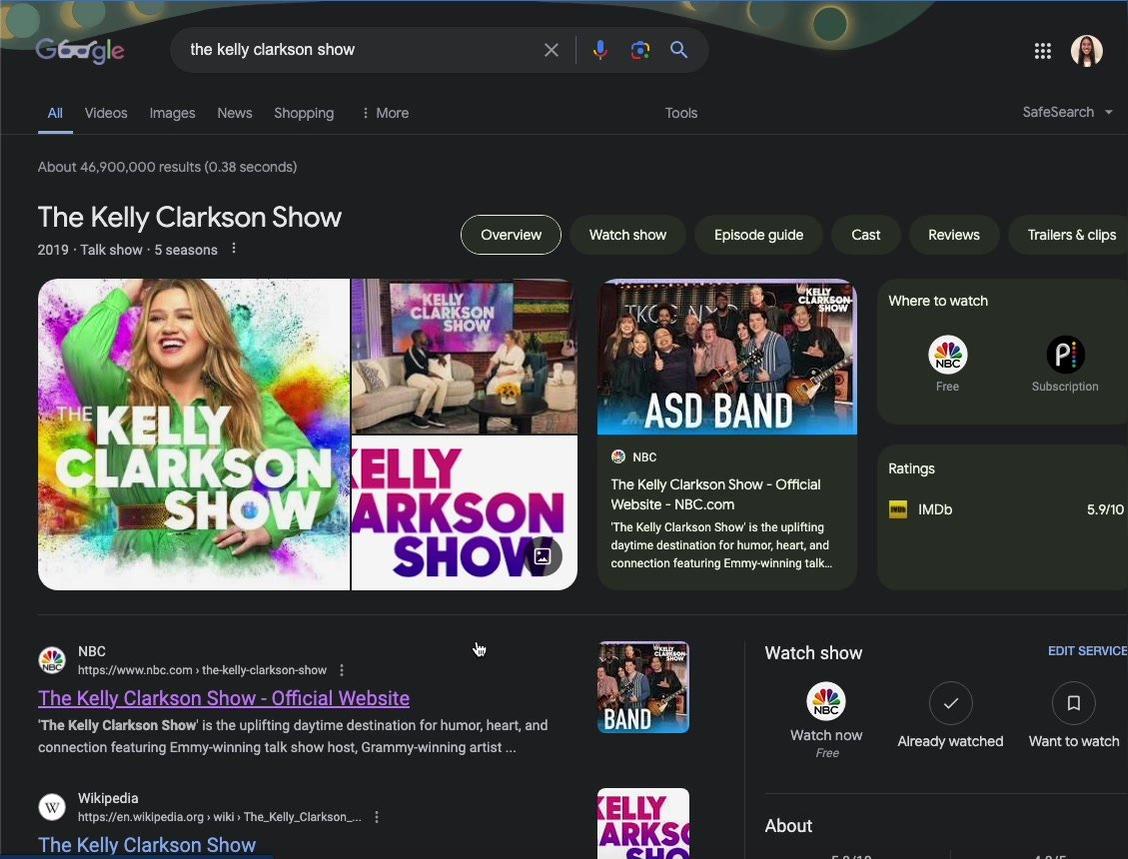This screenshot has height=859, width=1128.
Task: Mark the show as Already watched
Action: pyautogui.click(x=950, y=703)
